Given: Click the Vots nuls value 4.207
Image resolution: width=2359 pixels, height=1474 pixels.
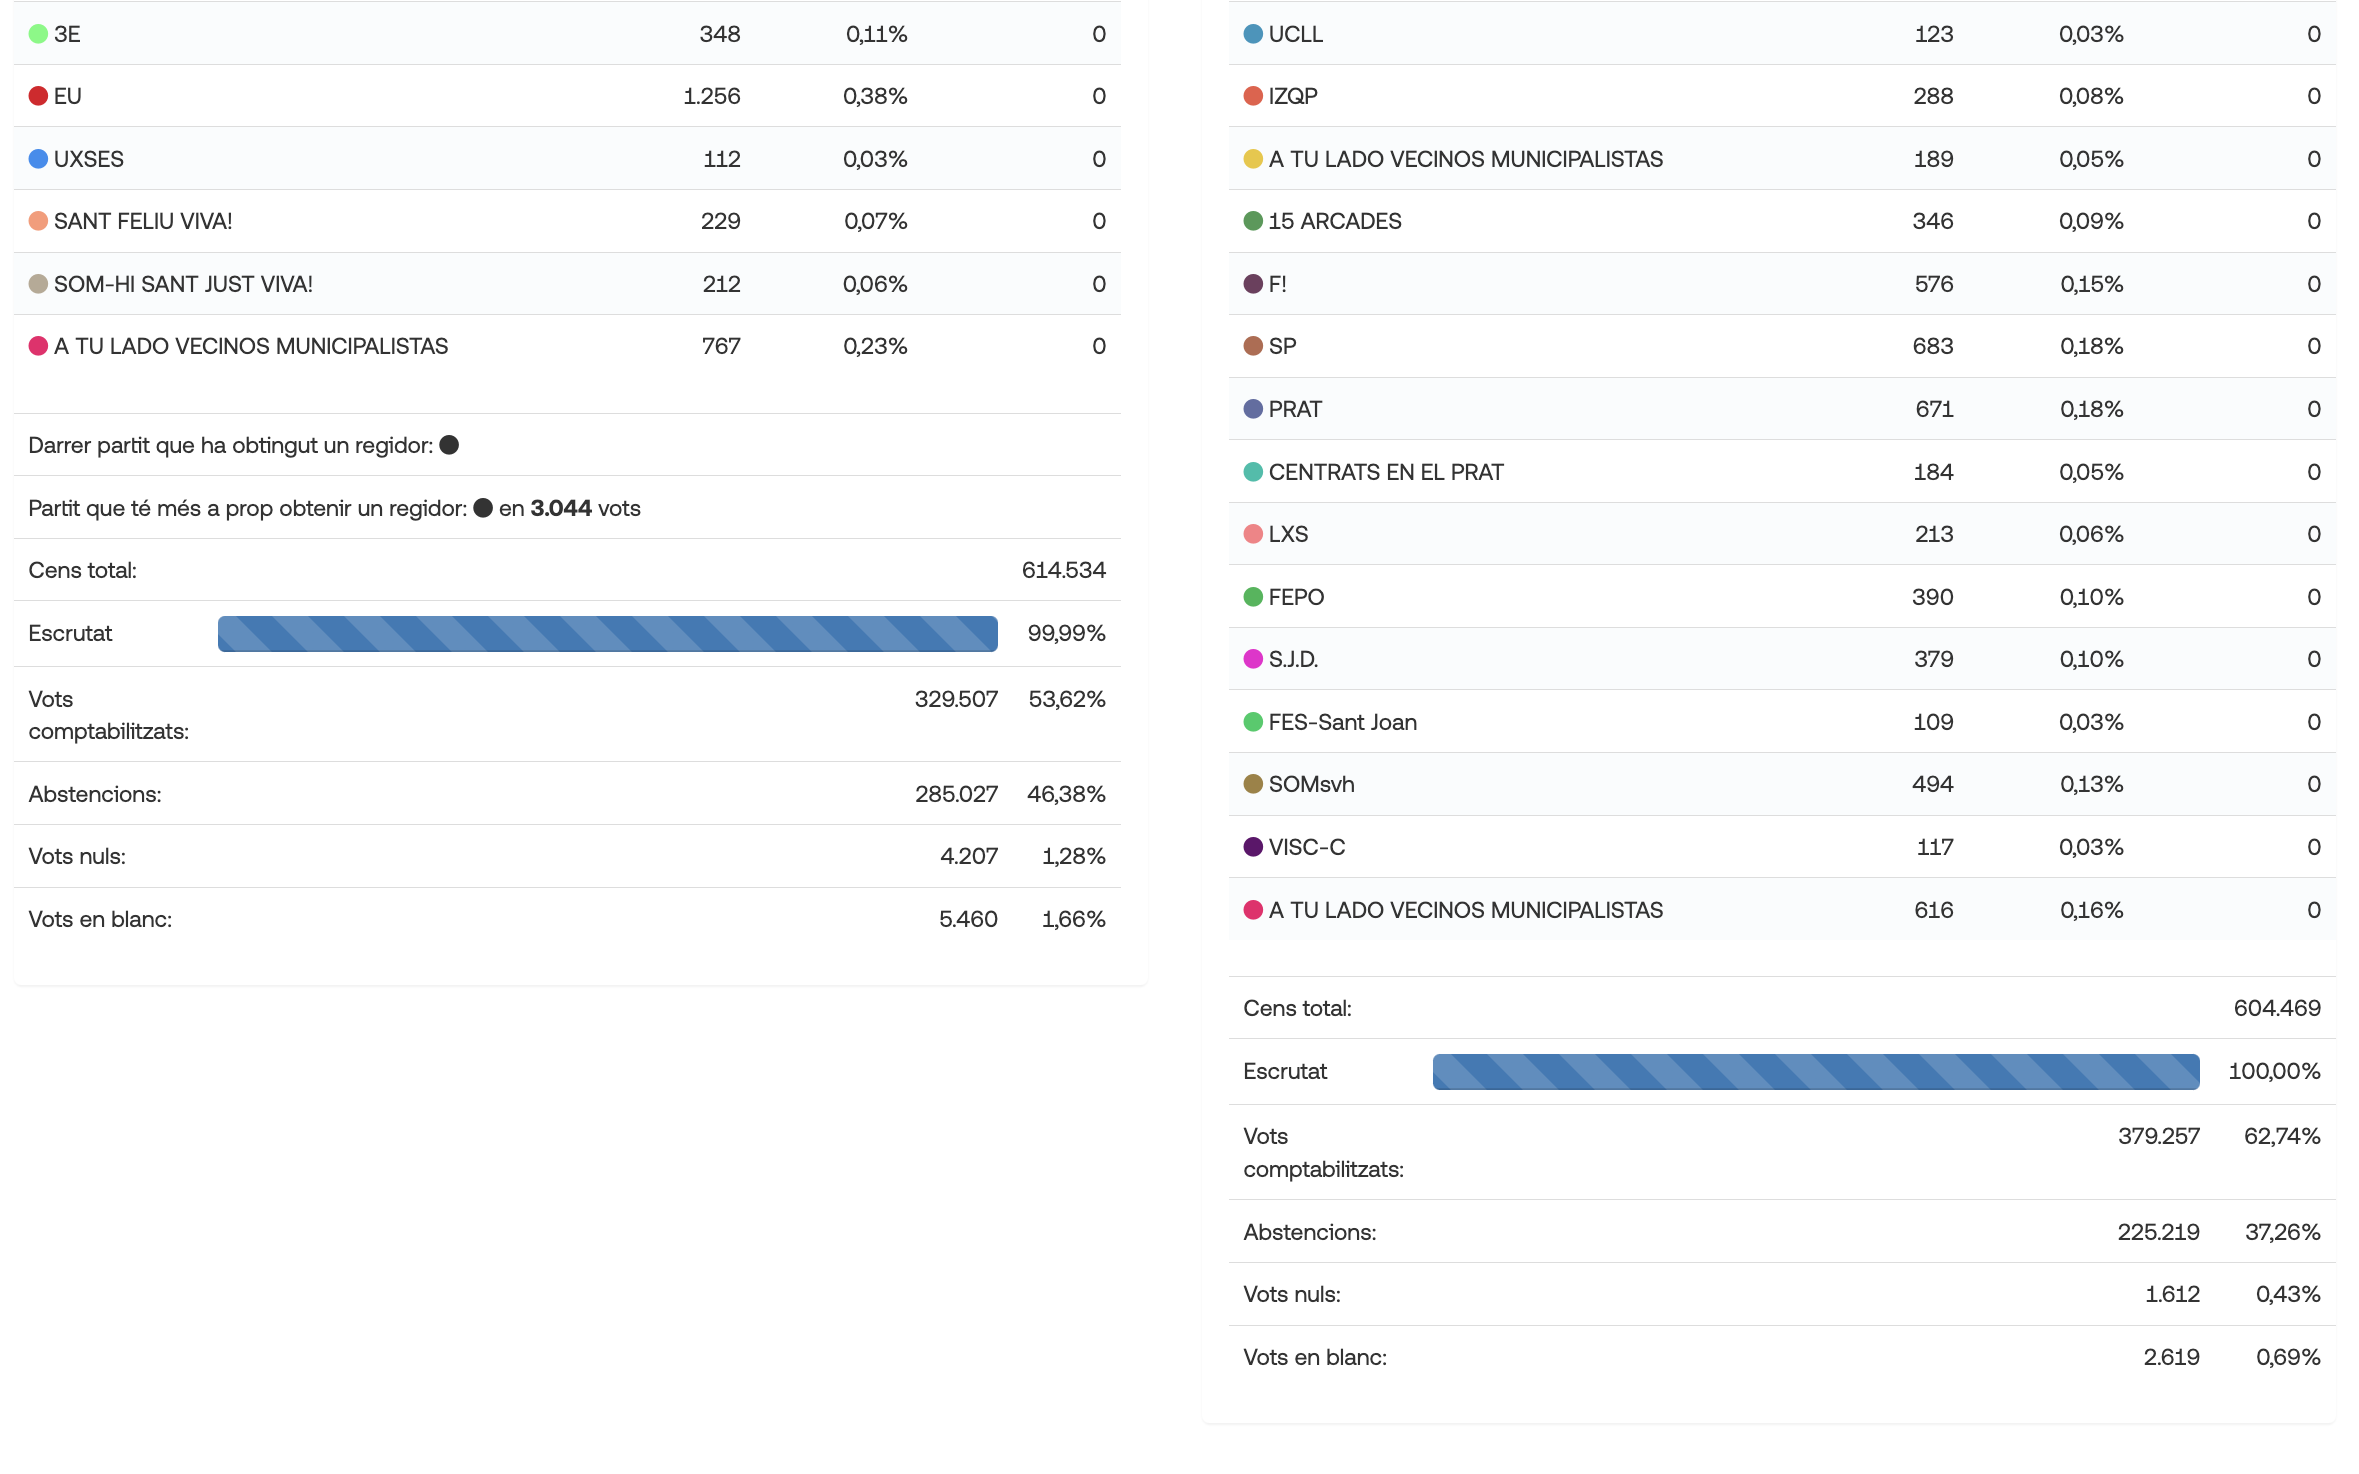Looking at the screenshot, I should point(968,856).
